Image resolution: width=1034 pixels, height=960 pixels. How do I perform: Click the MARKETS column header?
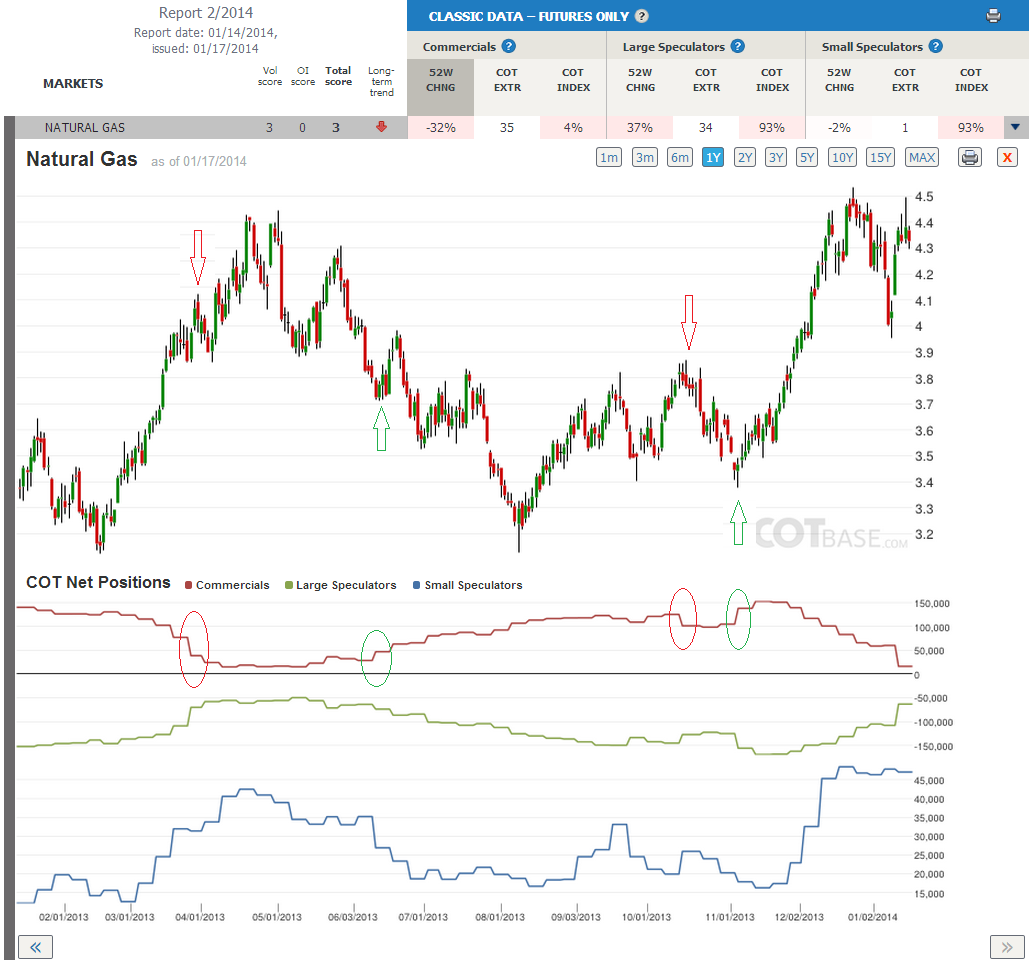coord(73,84)
